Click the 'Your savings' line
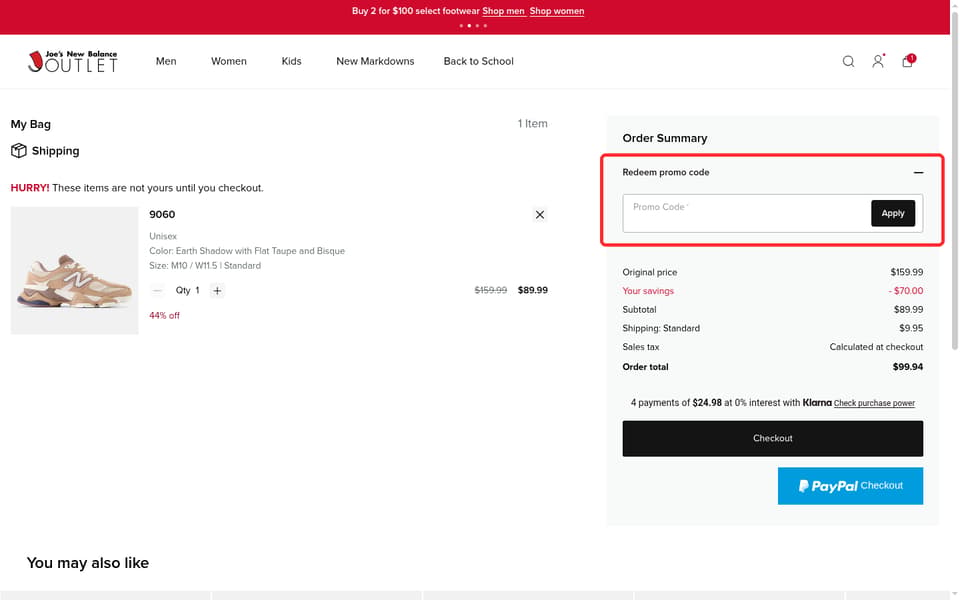The image size is (960, 600). pyautogui.click(x=773, y=291)
